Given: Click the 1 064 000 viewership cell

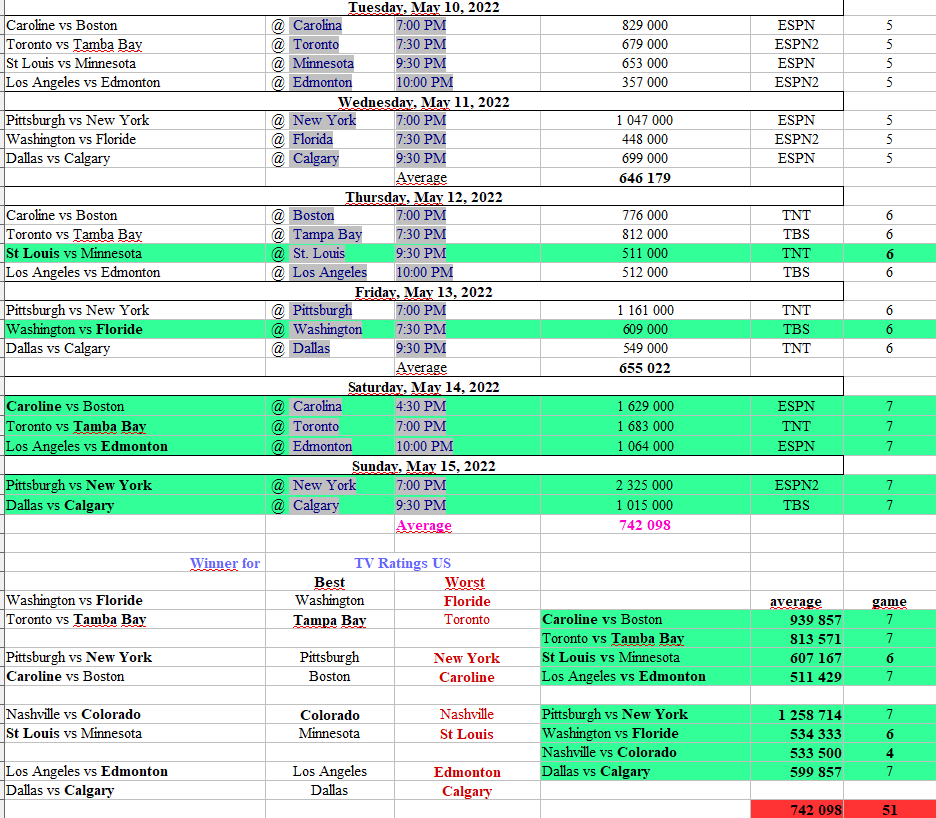Looking at the screenshot, I should [645, 446].
